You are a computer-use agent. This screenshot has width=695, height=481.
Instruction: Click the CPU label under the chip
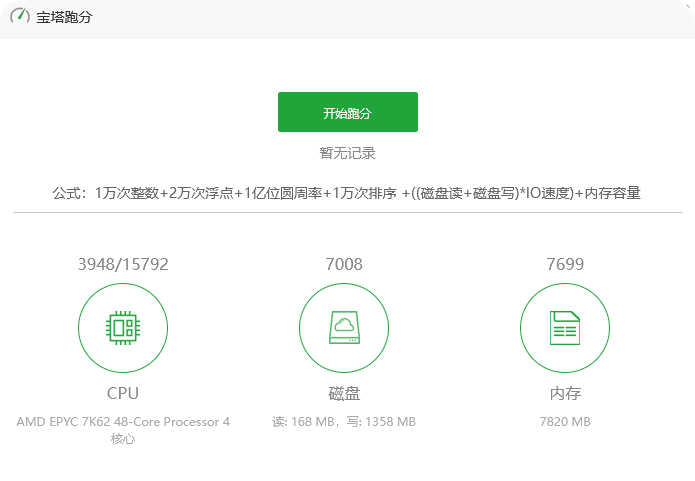[123, 393]
